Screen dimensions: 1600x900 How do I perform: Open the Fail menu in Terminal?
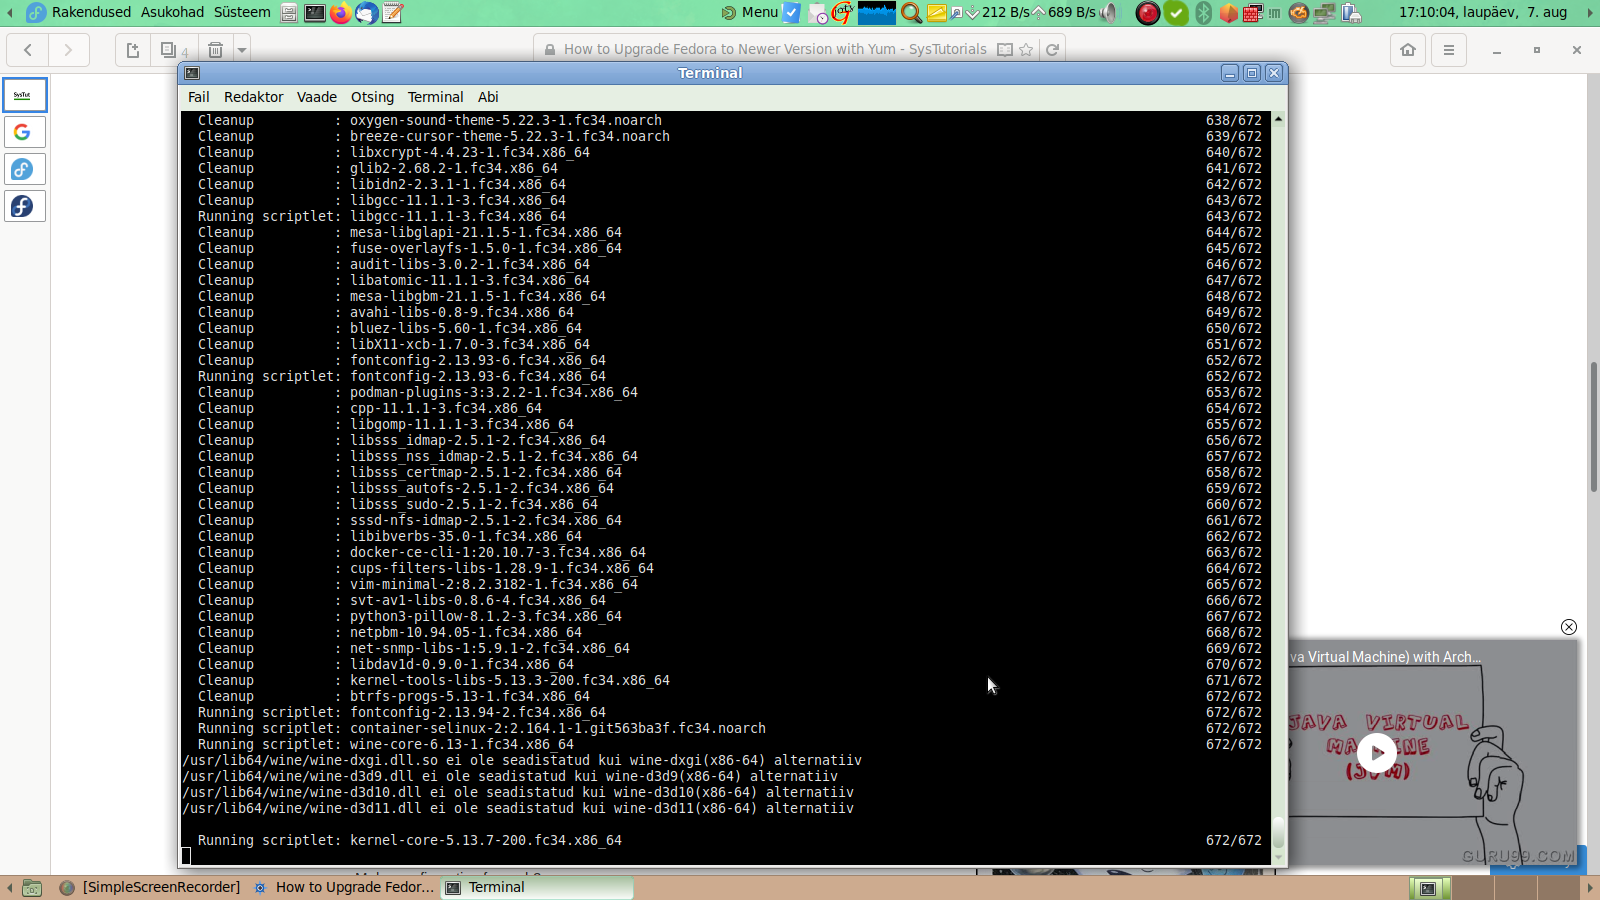click(198, 97)
